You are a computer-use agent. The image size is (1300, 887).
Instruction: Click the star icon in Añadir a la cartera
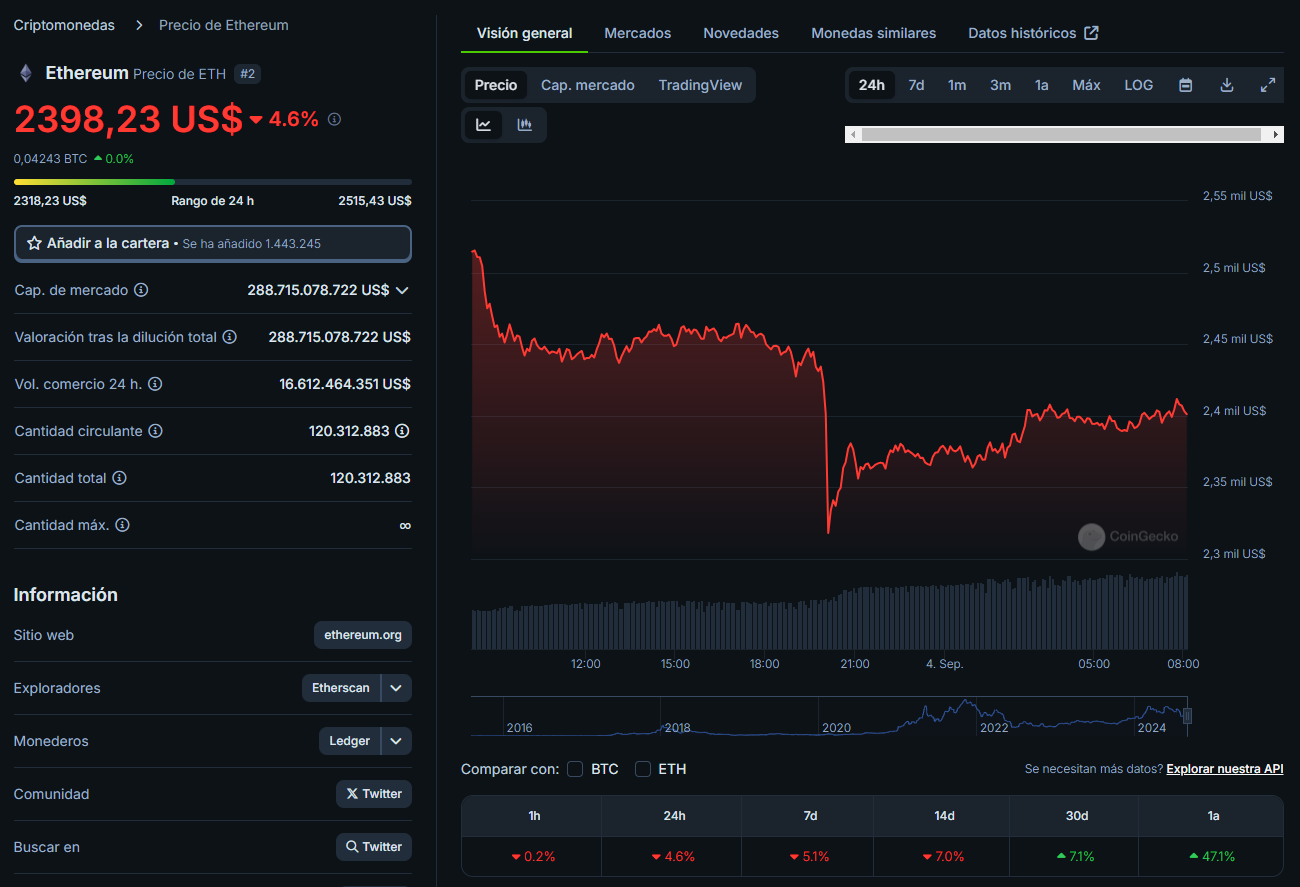[x=34, y=243]
